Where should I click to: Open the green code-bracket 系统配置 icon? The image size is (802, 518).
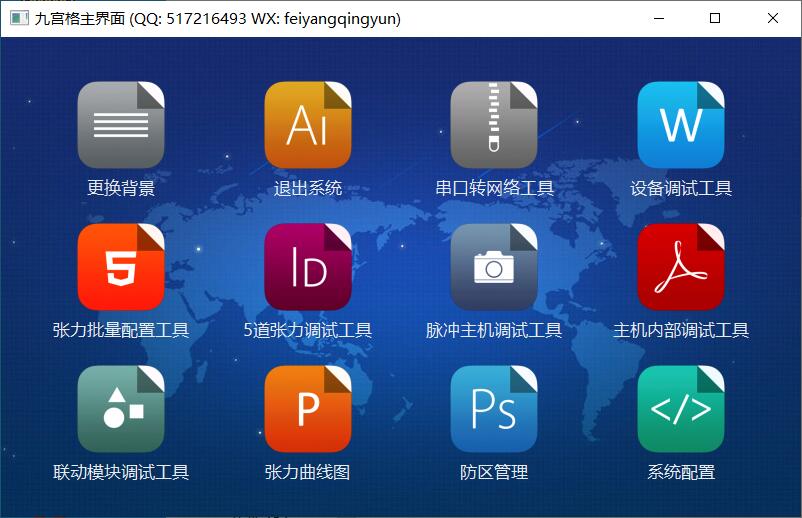[681, 409]
